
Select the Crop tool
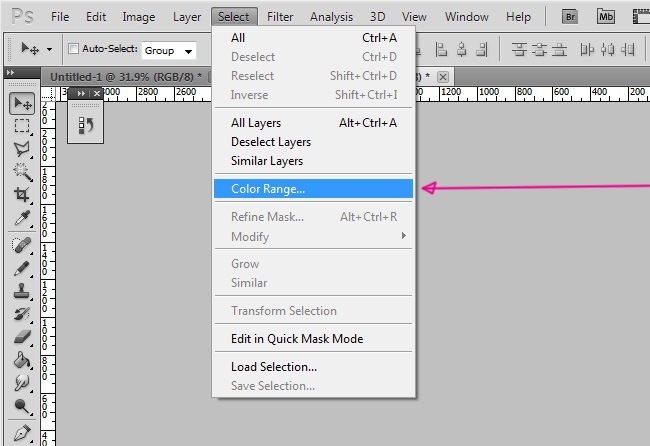pyautogui.click(x=22, y=195)
